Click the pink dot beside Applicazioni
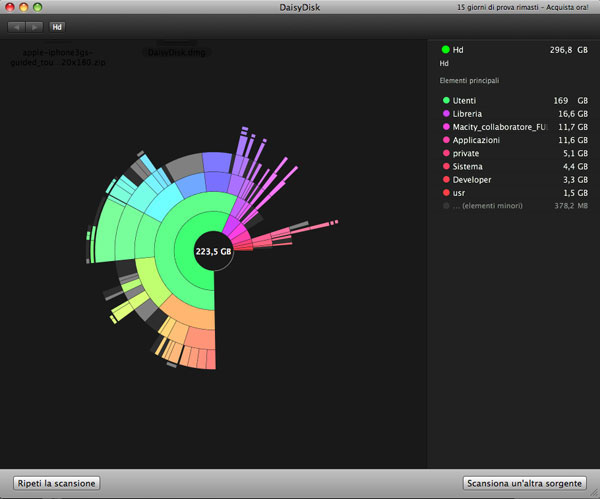The height and width of the screenshot is (499, 600). pyautogui.click(x=445, y=140)
